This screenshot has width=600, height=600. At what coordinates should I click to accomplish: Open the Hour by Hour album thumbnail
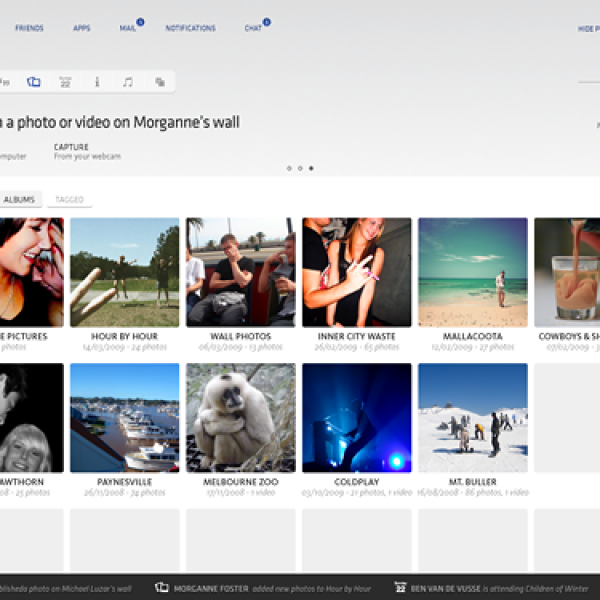coord(125,272)
